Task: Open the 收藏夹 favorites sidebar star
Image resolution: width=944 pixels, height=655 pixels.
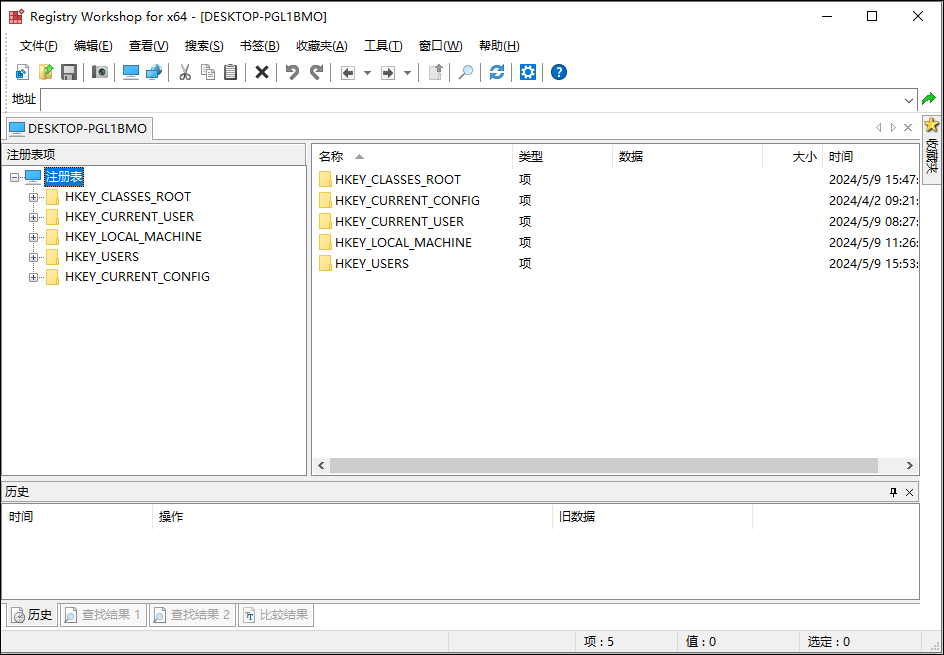Action: [932, 125]
